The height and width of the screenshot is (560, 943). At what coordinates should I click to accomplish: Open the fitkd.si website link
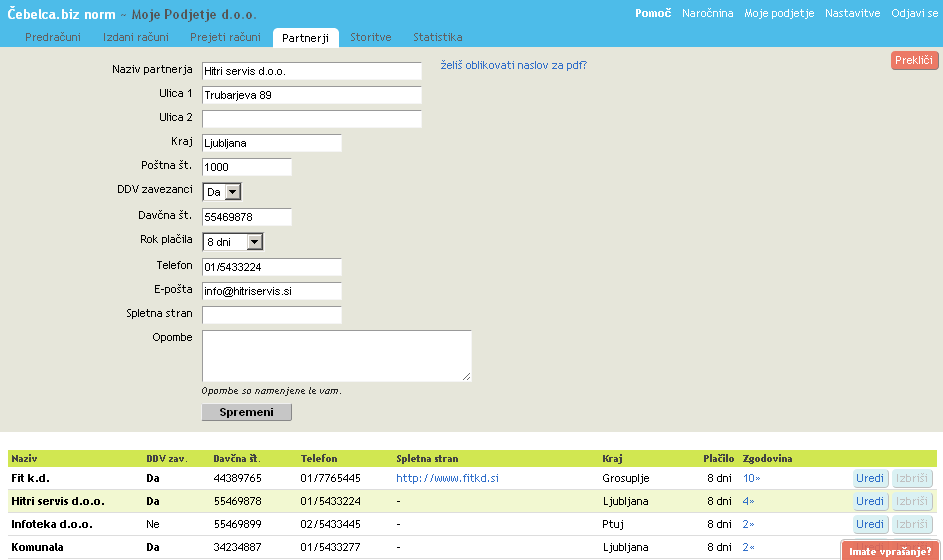(447, 479)
